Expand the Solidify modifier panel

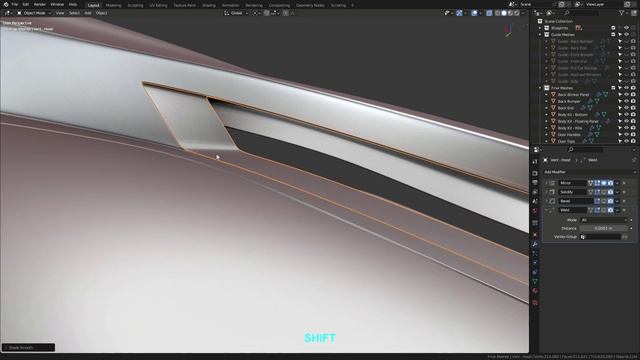click(x=546, y=192)
